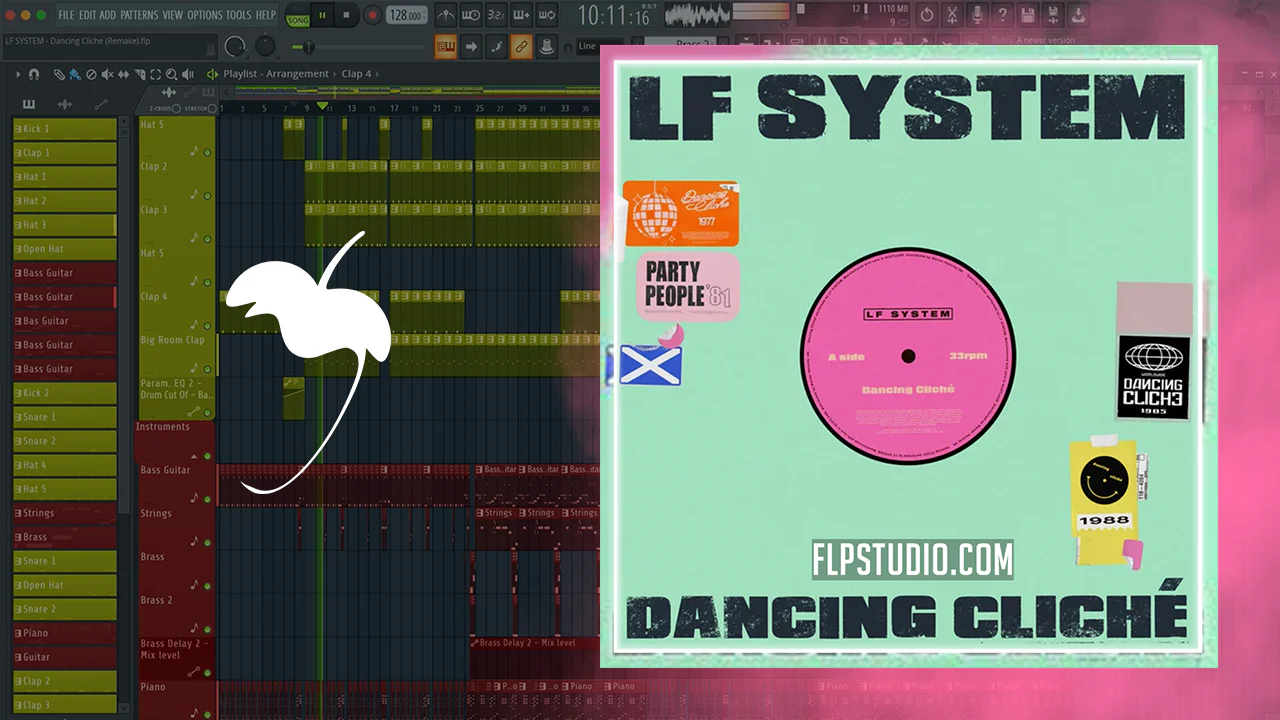The height and width of the screenshot is (720, 1280).
Task: Select the playback speaker tool
Action: coord(186,74)
